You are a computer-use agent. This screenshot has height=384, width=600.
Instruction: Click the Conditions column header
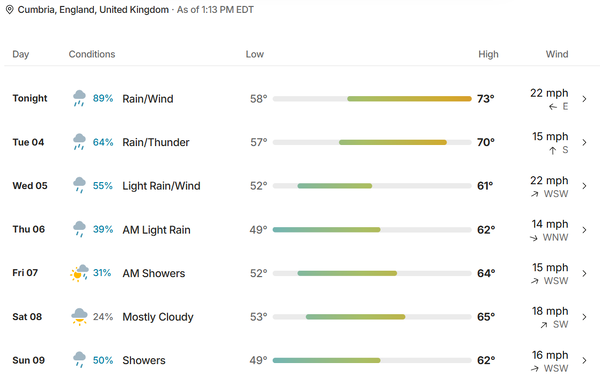[92, 54]
